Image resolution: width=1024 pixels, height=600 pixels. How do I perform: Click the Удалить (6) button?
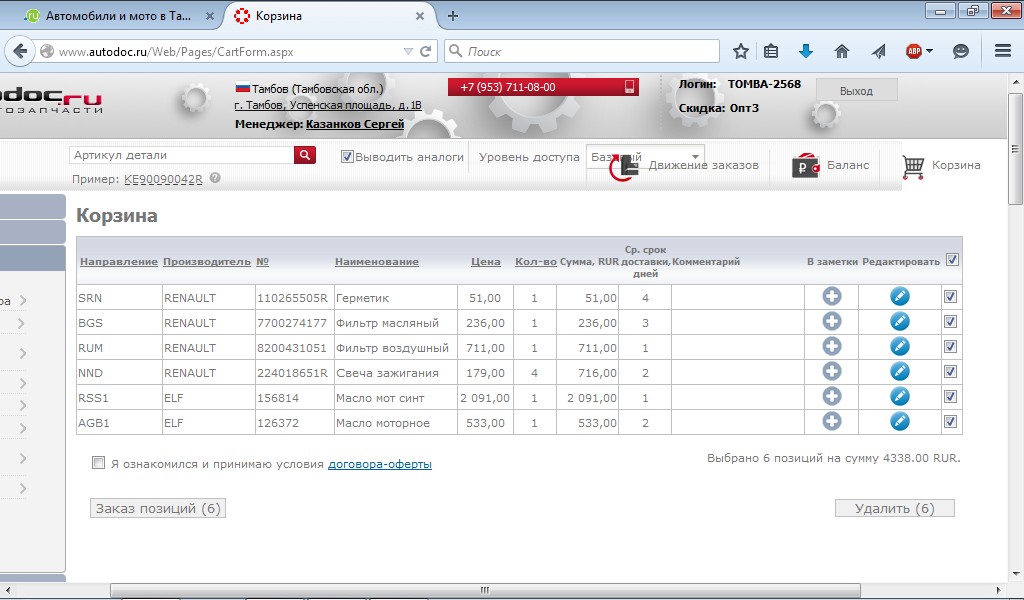(x=895, y=508)
